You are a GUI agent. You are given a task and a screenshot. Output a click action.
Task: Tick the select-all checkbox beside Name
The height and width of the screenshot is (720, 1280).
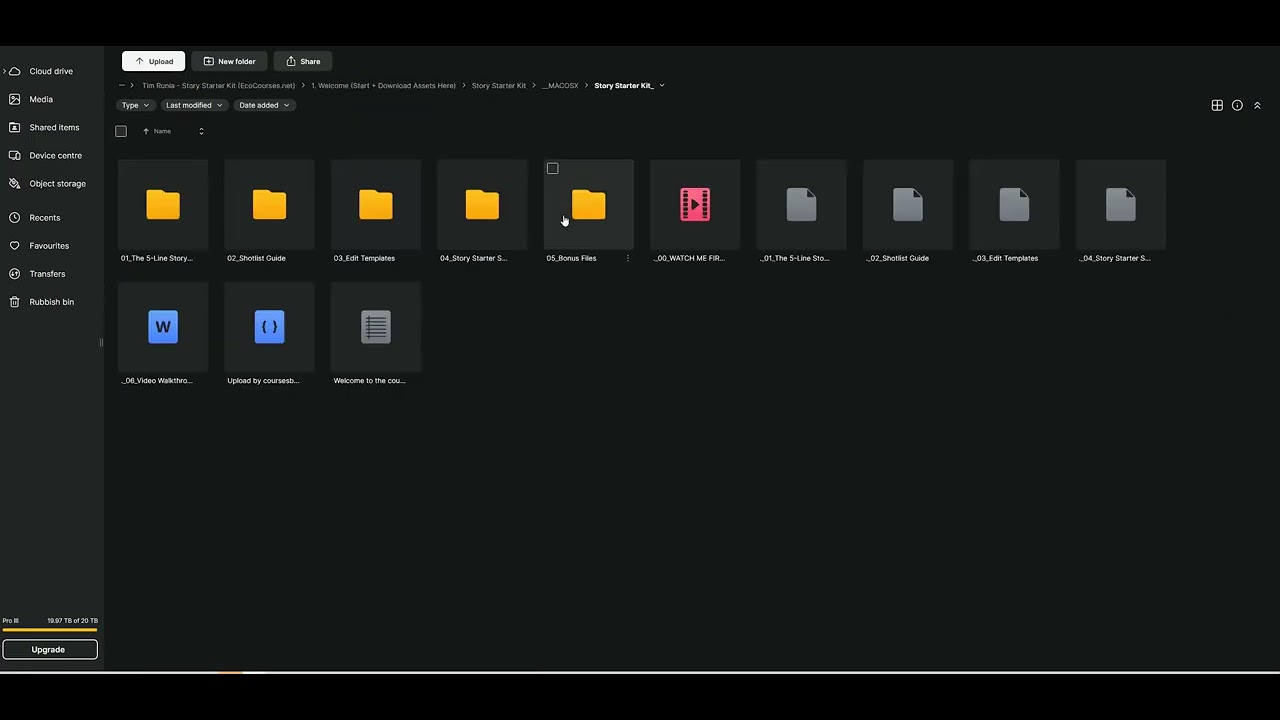coord(121,131)
